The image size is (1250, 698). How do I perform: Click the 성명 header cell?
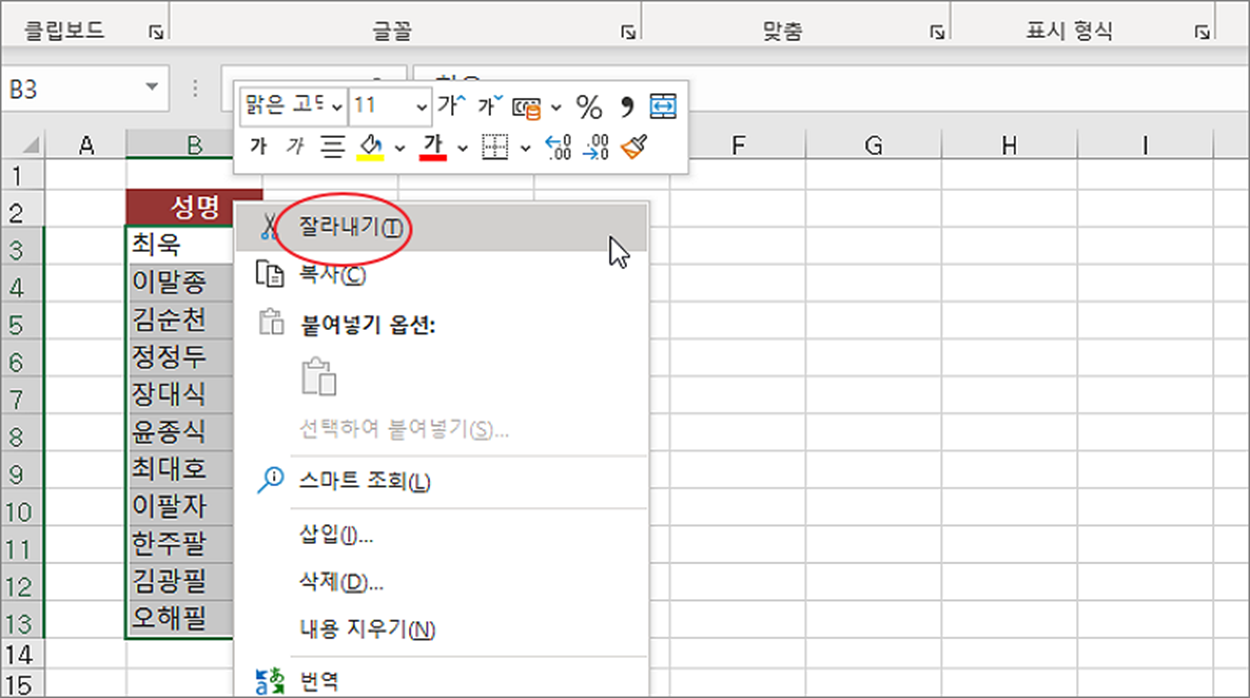pyautogui.click(x=194, y=206)
